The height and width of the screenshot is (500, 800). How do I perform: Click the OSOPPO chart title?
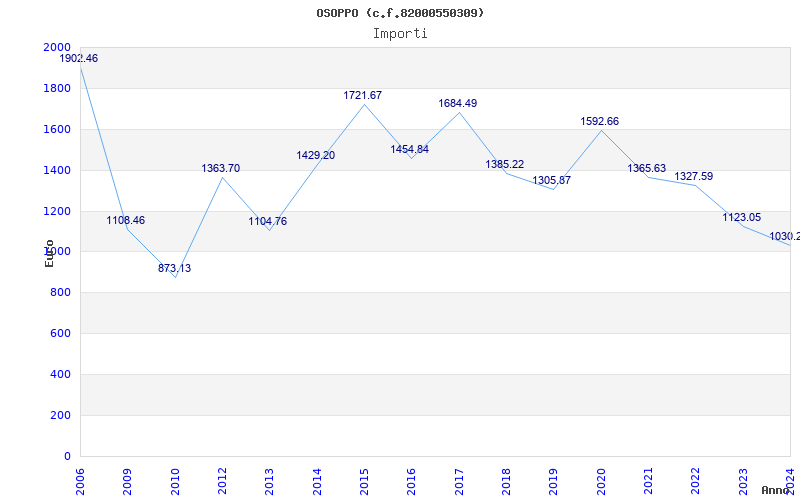point(400,13)
